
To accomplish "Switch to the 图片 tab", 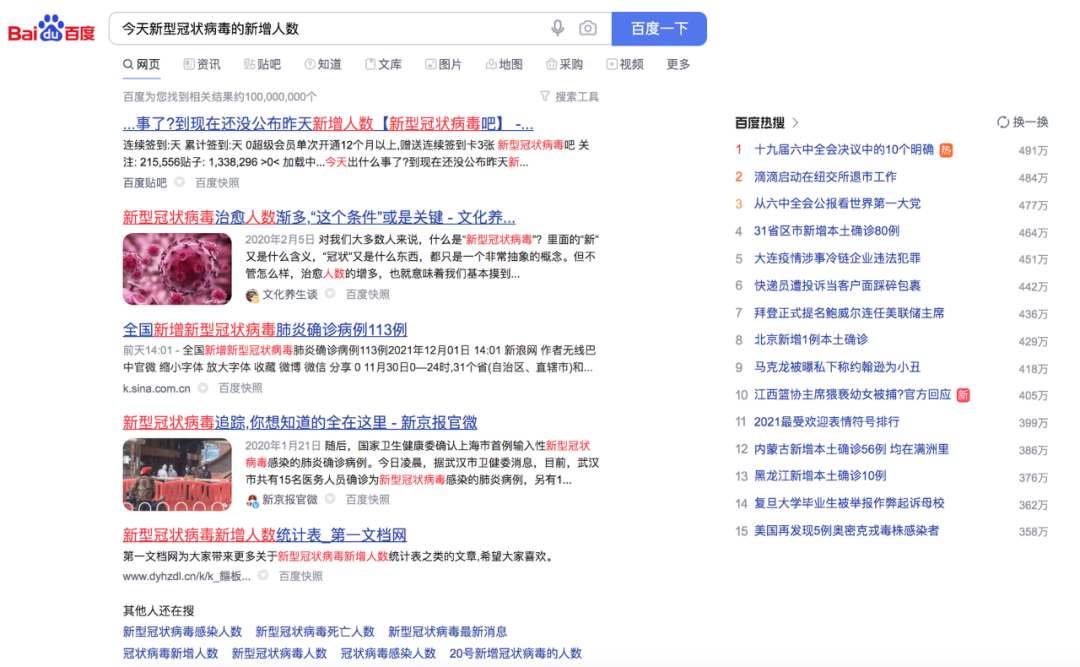I will click(x=444, y=65).
